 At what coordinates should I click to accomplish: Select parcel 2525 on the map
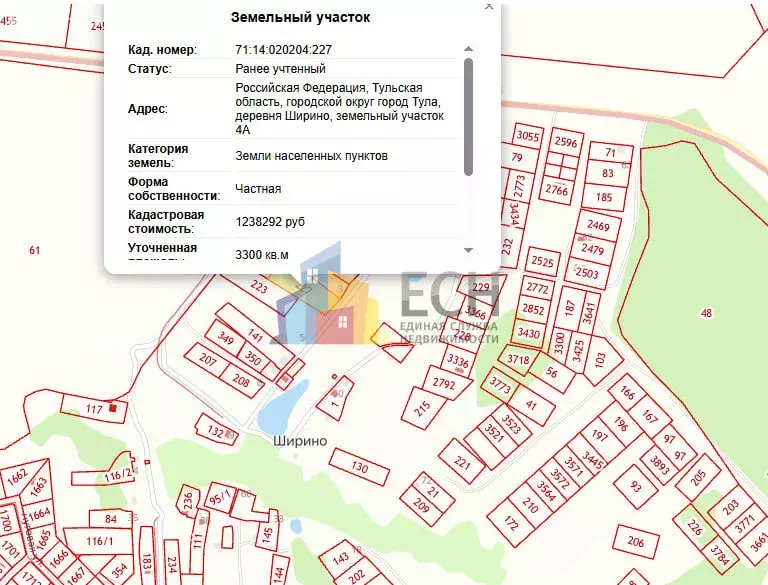pyautogui.click(x=543, y=261)
